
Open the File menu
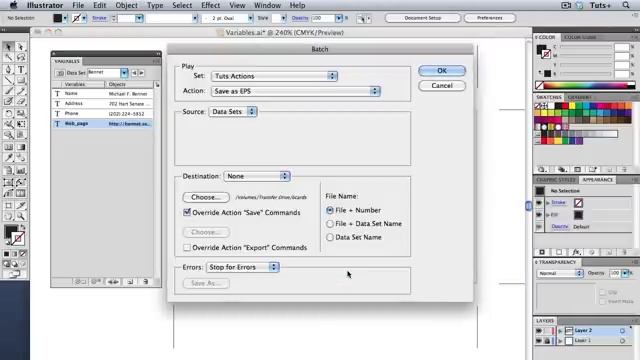[x=78, y=5]
